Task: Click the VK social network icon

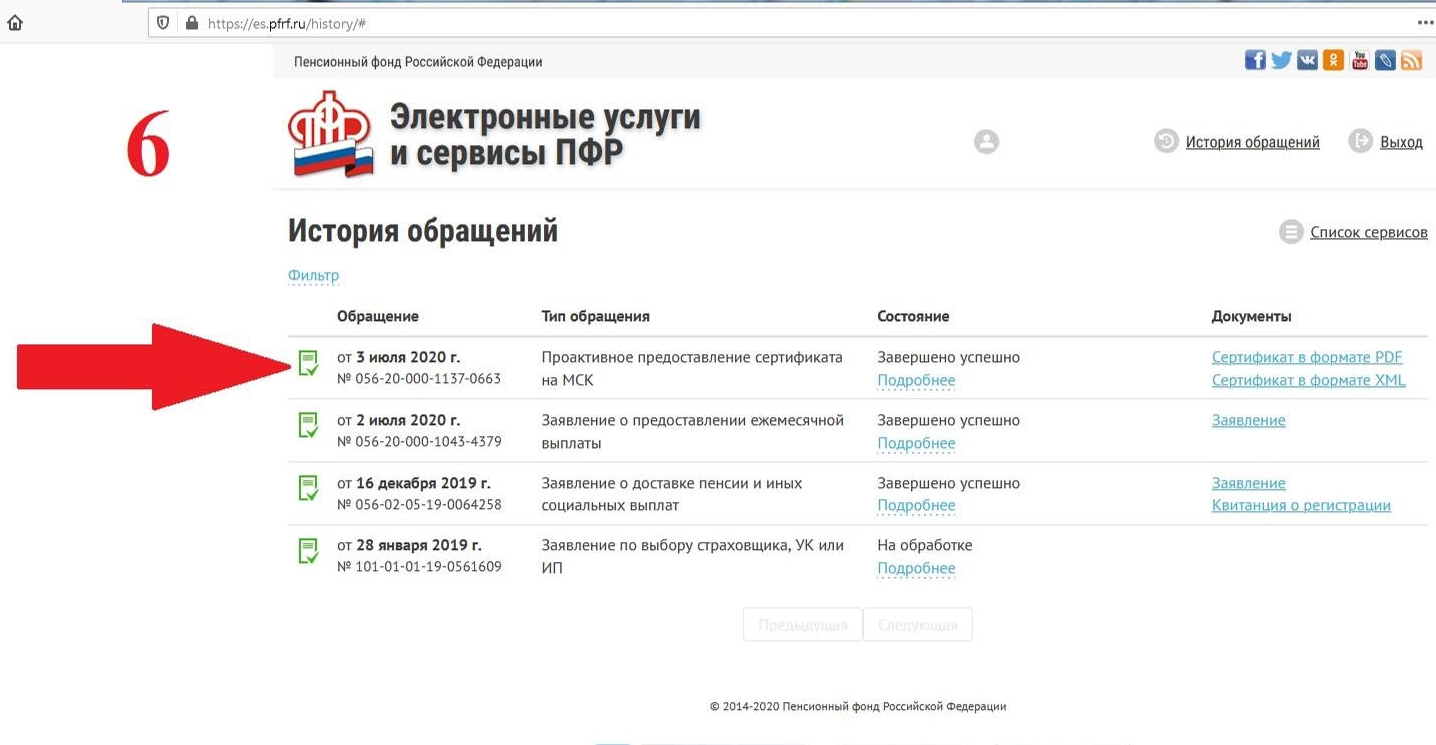Action: click(1307, 60)
